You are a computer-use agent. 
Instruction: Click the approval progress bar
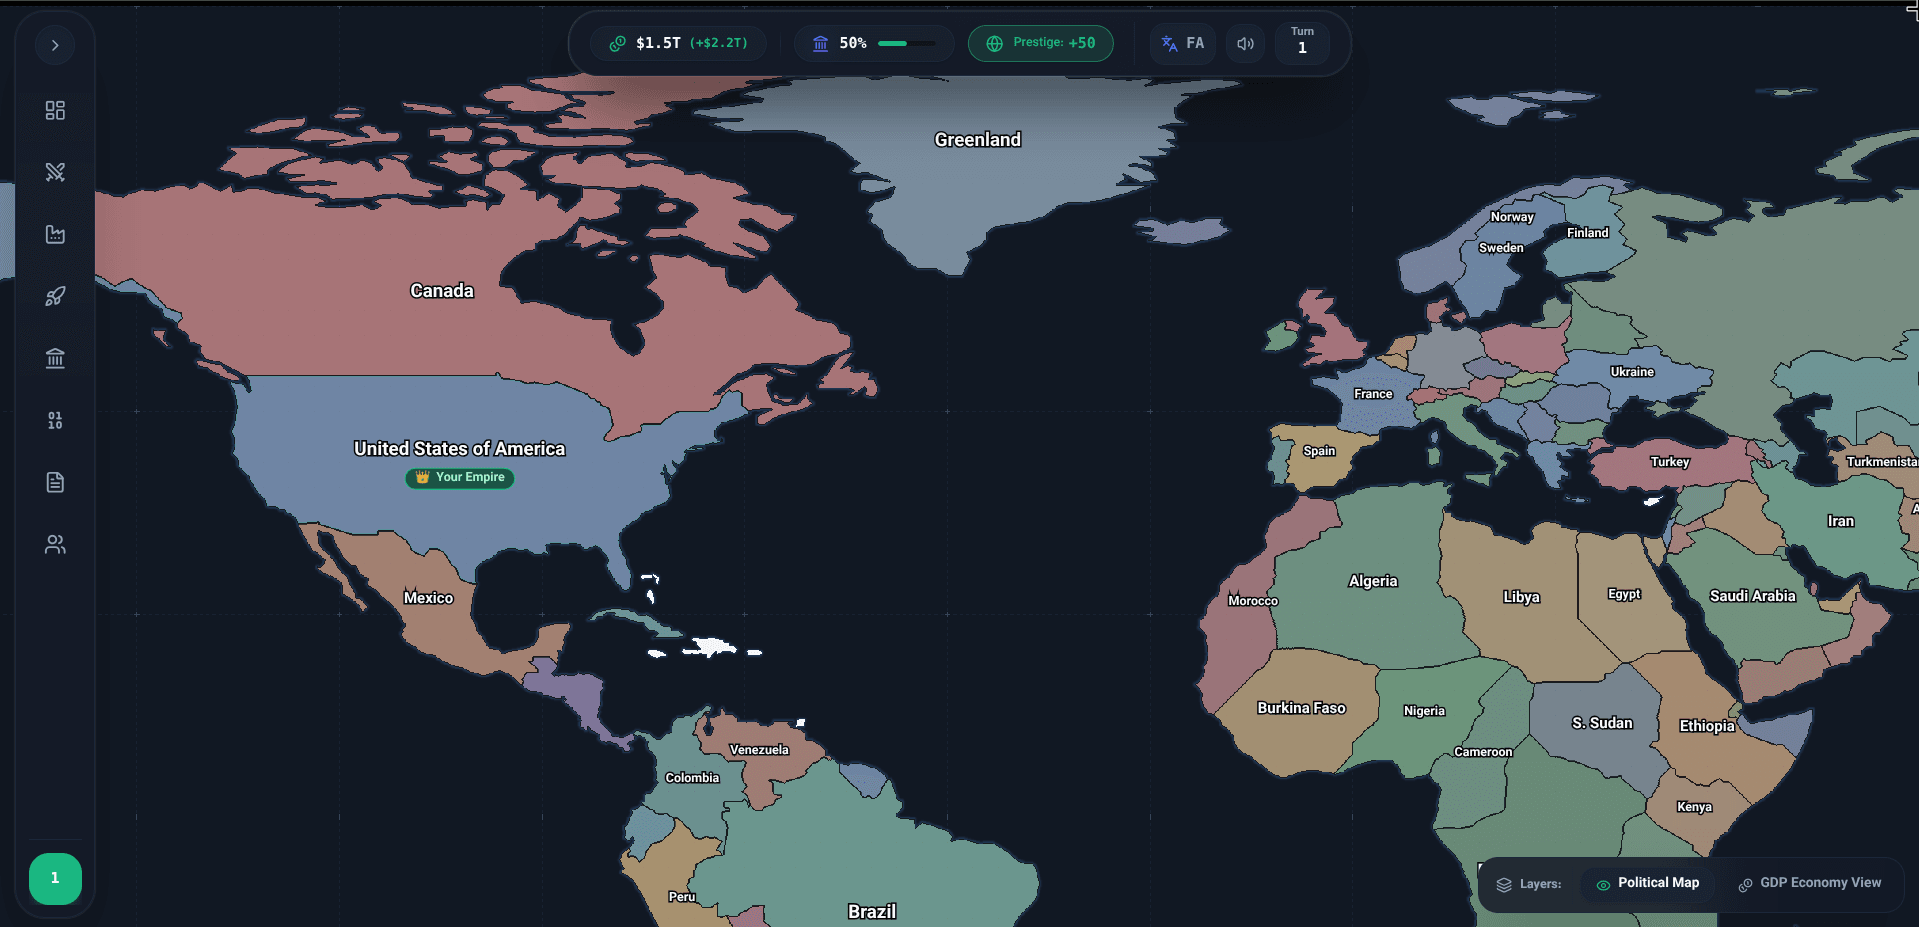tap(907, 43)
